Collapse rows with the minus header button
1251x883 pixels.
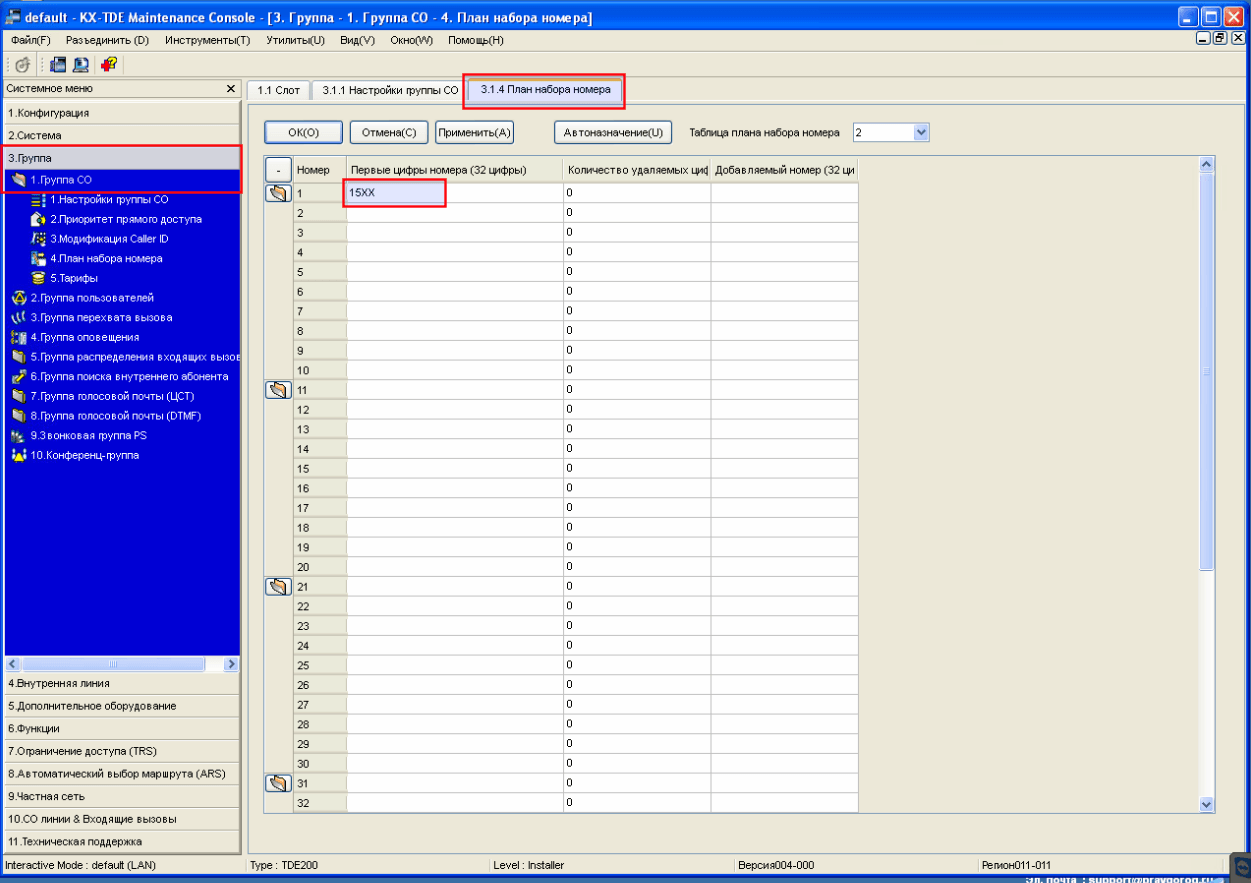coord(278,169)
